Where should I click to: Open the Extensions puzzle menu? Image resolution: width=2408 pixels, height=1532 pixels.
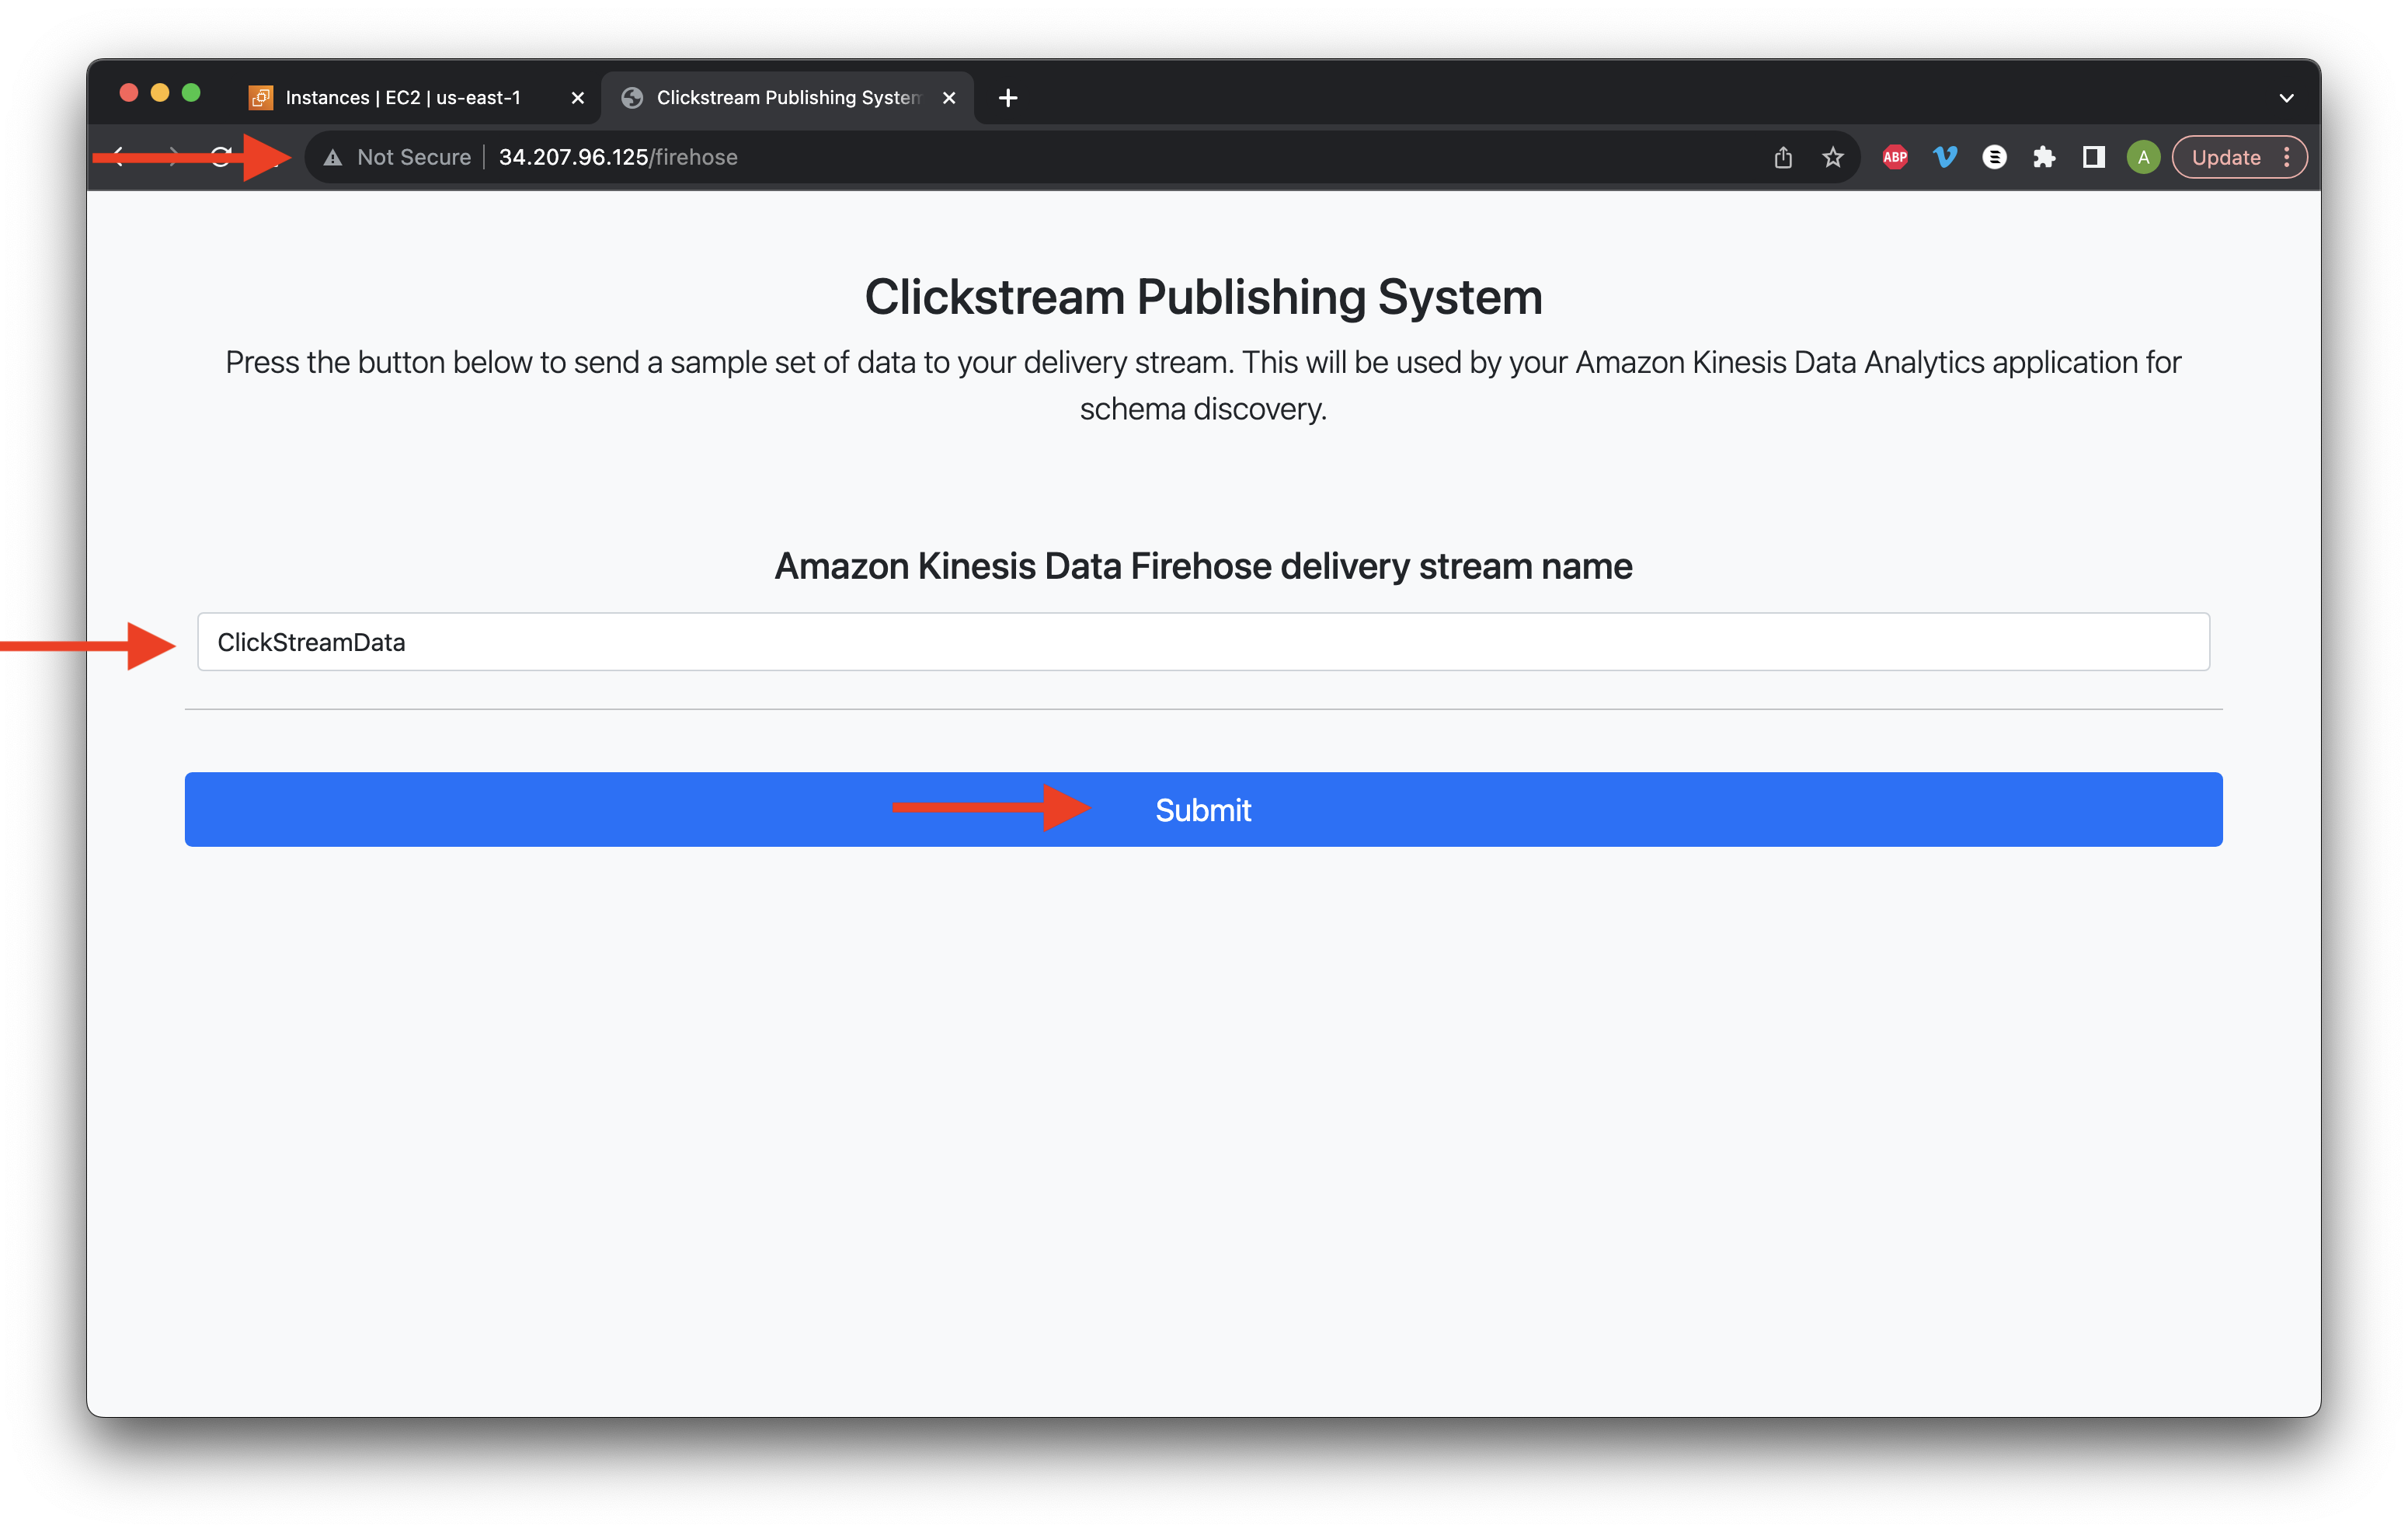[x=2044, y=157]
